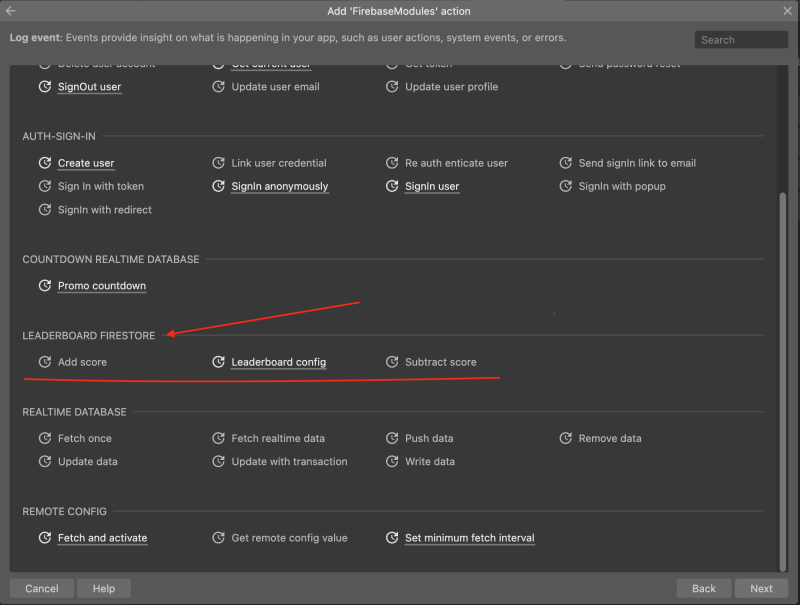Pick the Push data action
The image size is (800, 605).
429,438
